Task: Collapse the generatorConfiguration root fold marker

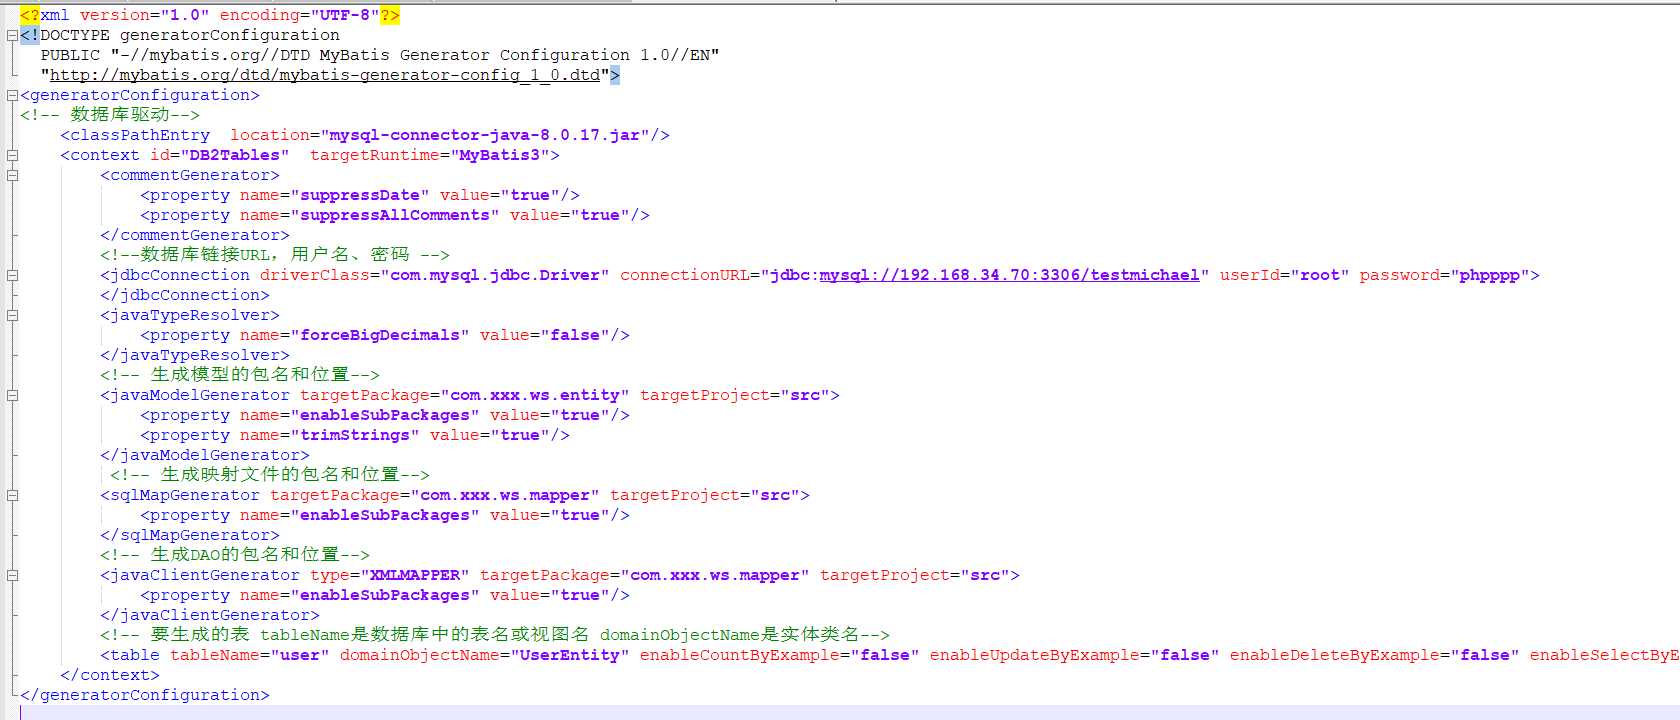Action: [12, 95]
